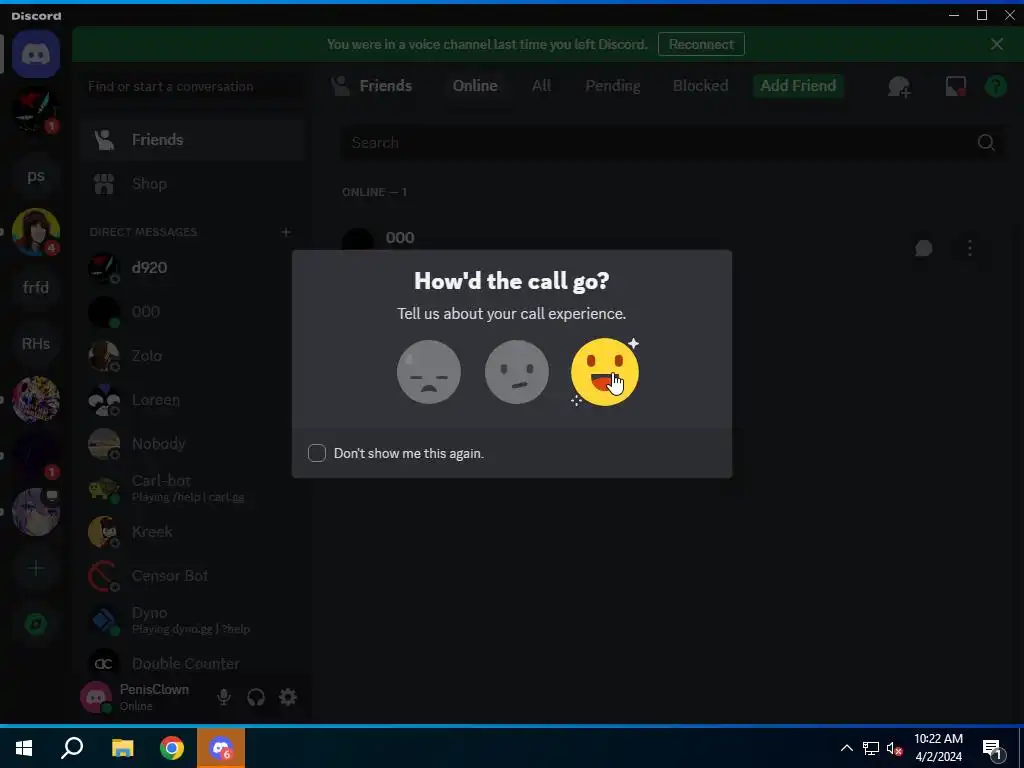This screenshot has width=1024, height=768.
Task: Toggle headphone deafen
Action: tap(256, 697)
